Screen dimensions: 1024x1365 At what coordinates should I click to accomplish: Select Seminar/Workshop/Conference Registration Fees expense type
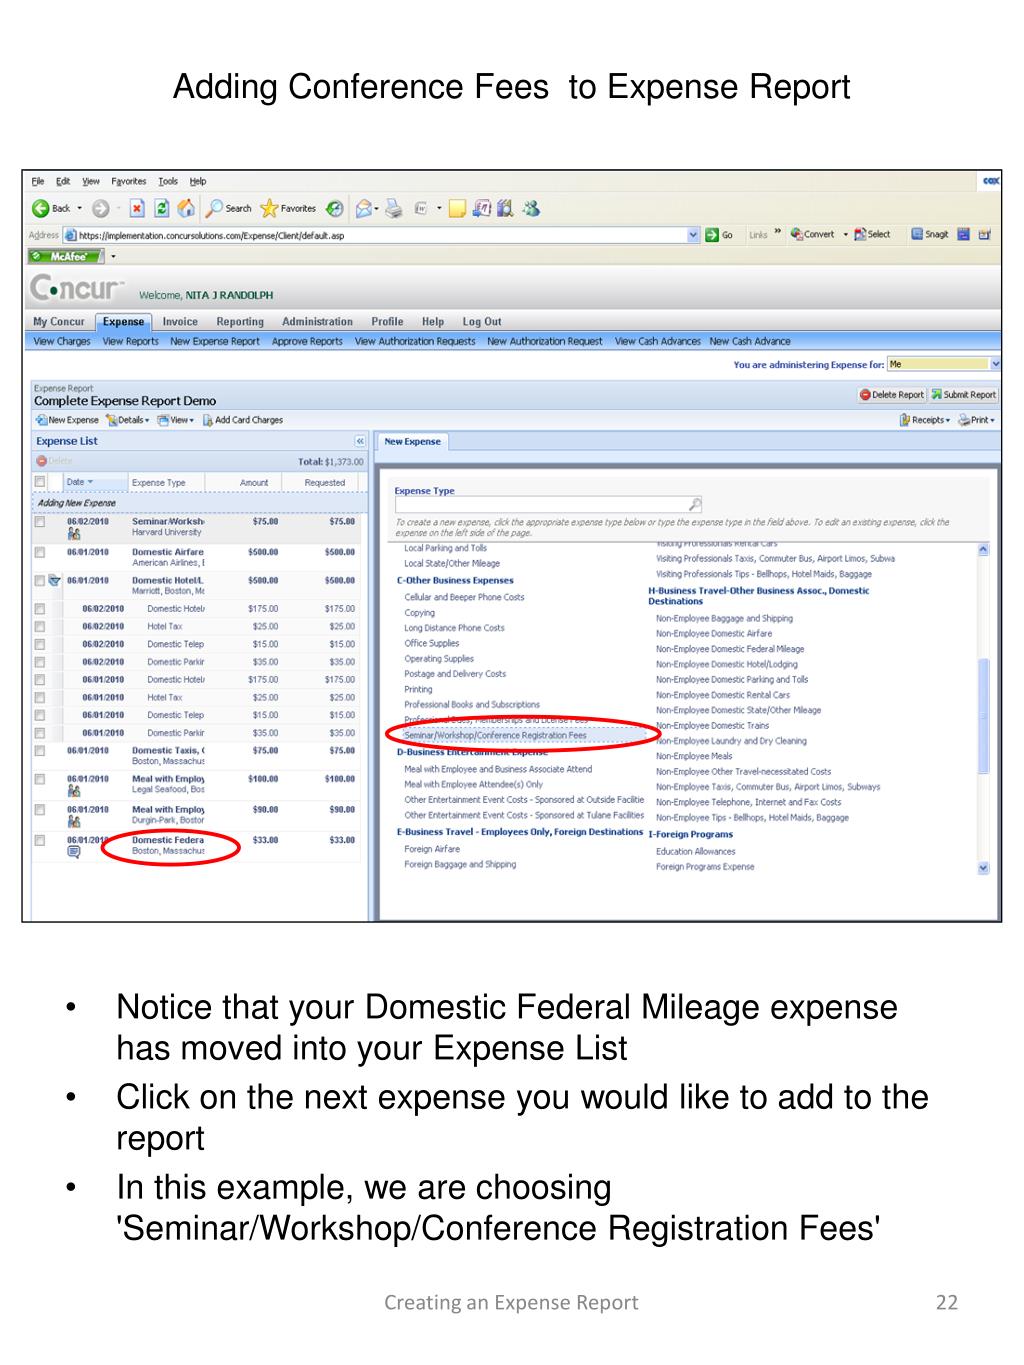pos(495,735)
